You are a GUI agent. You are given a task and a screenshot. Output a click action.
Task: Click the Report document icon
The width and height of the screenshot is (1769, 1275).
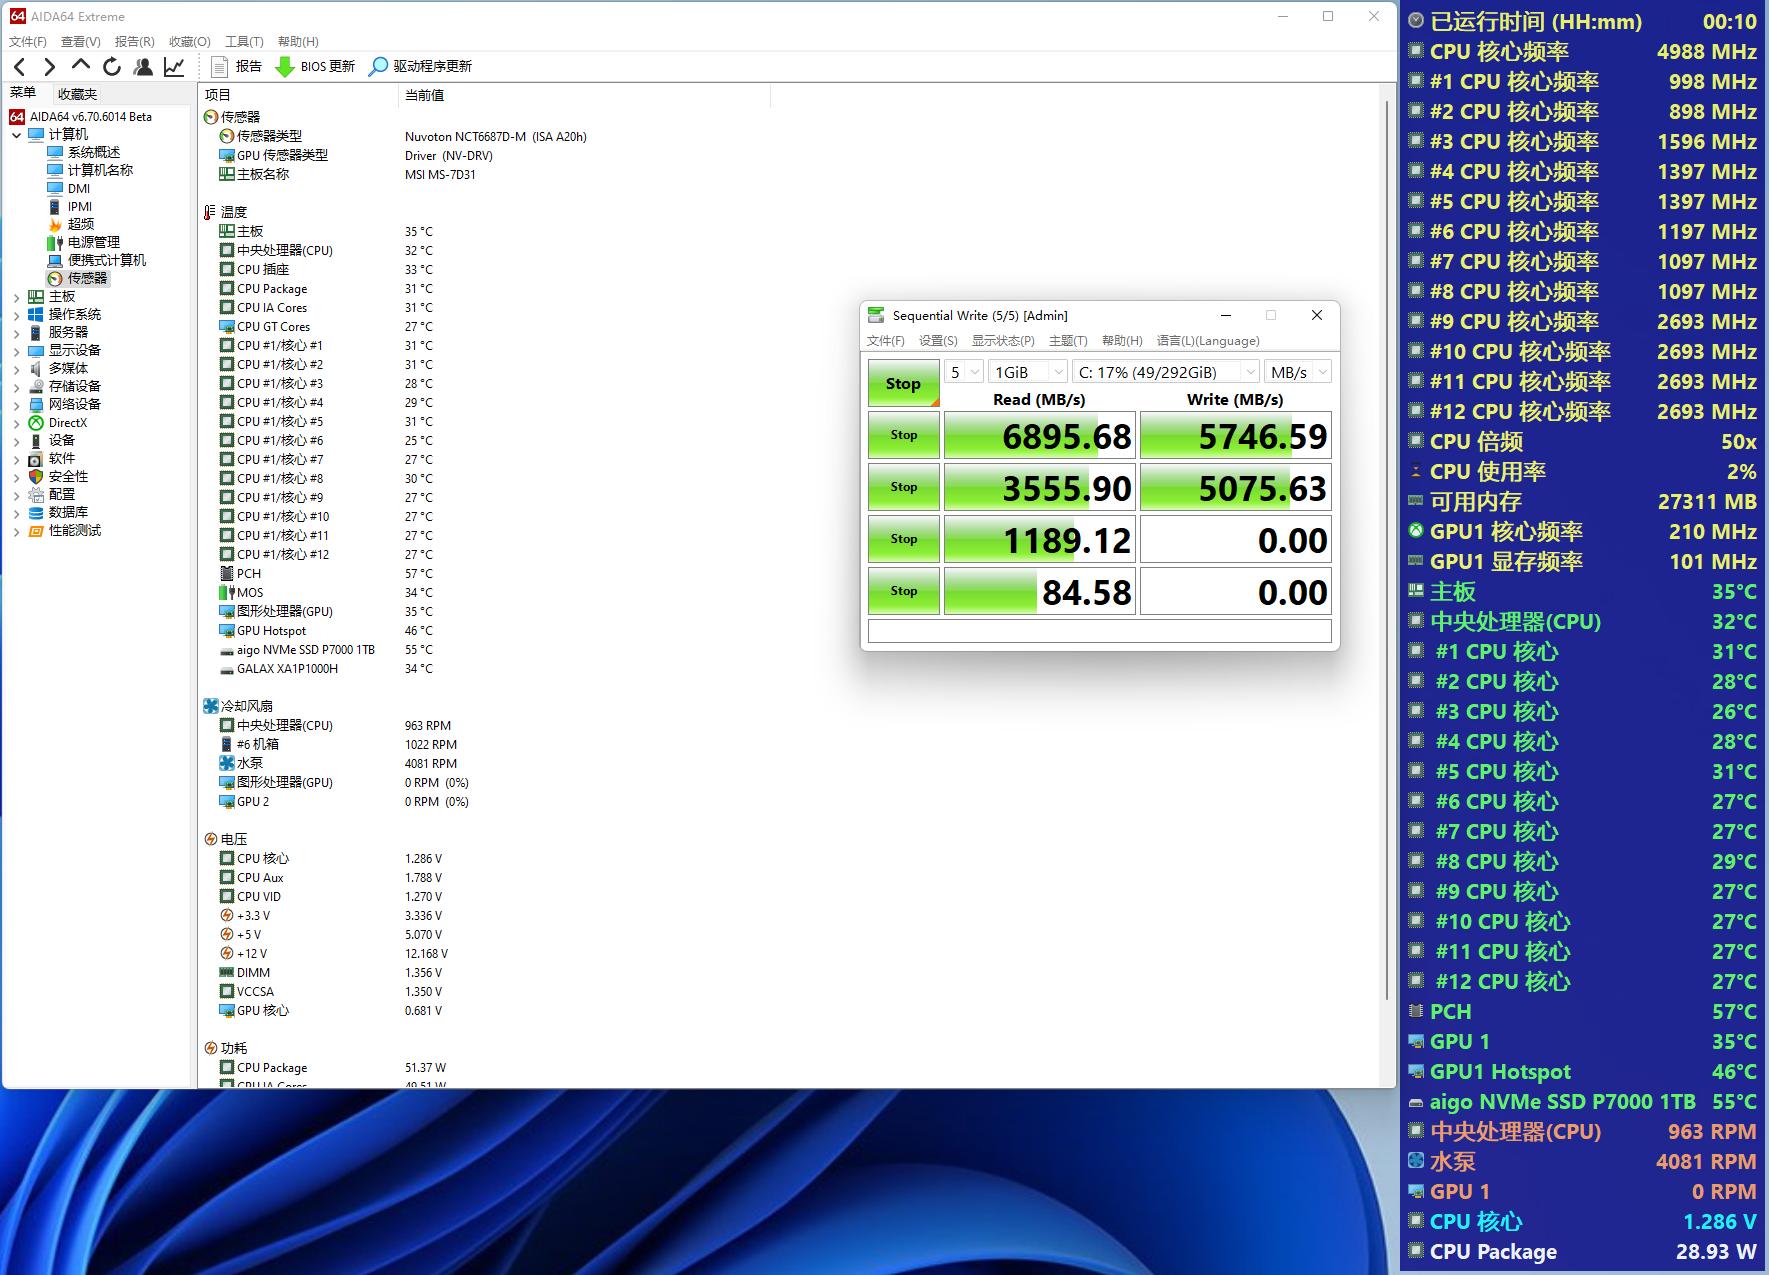pyautogui.click(x=220, y=67)
